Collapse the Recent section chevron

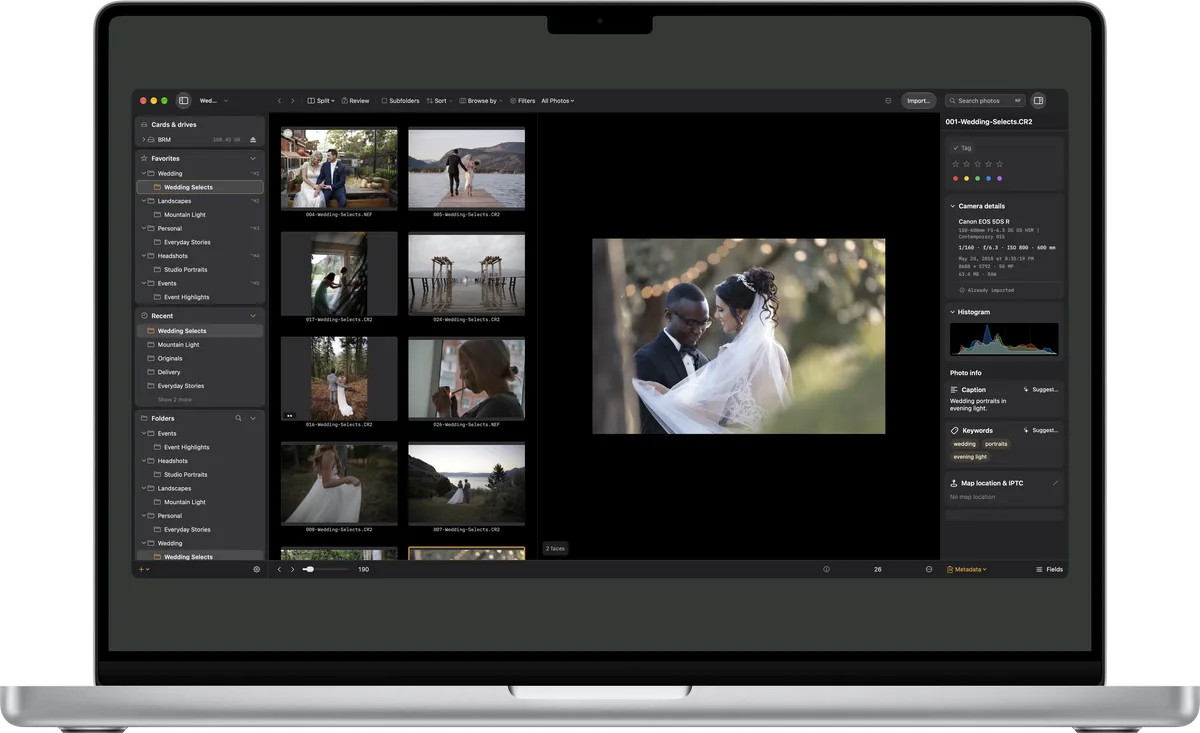(253, 316)
